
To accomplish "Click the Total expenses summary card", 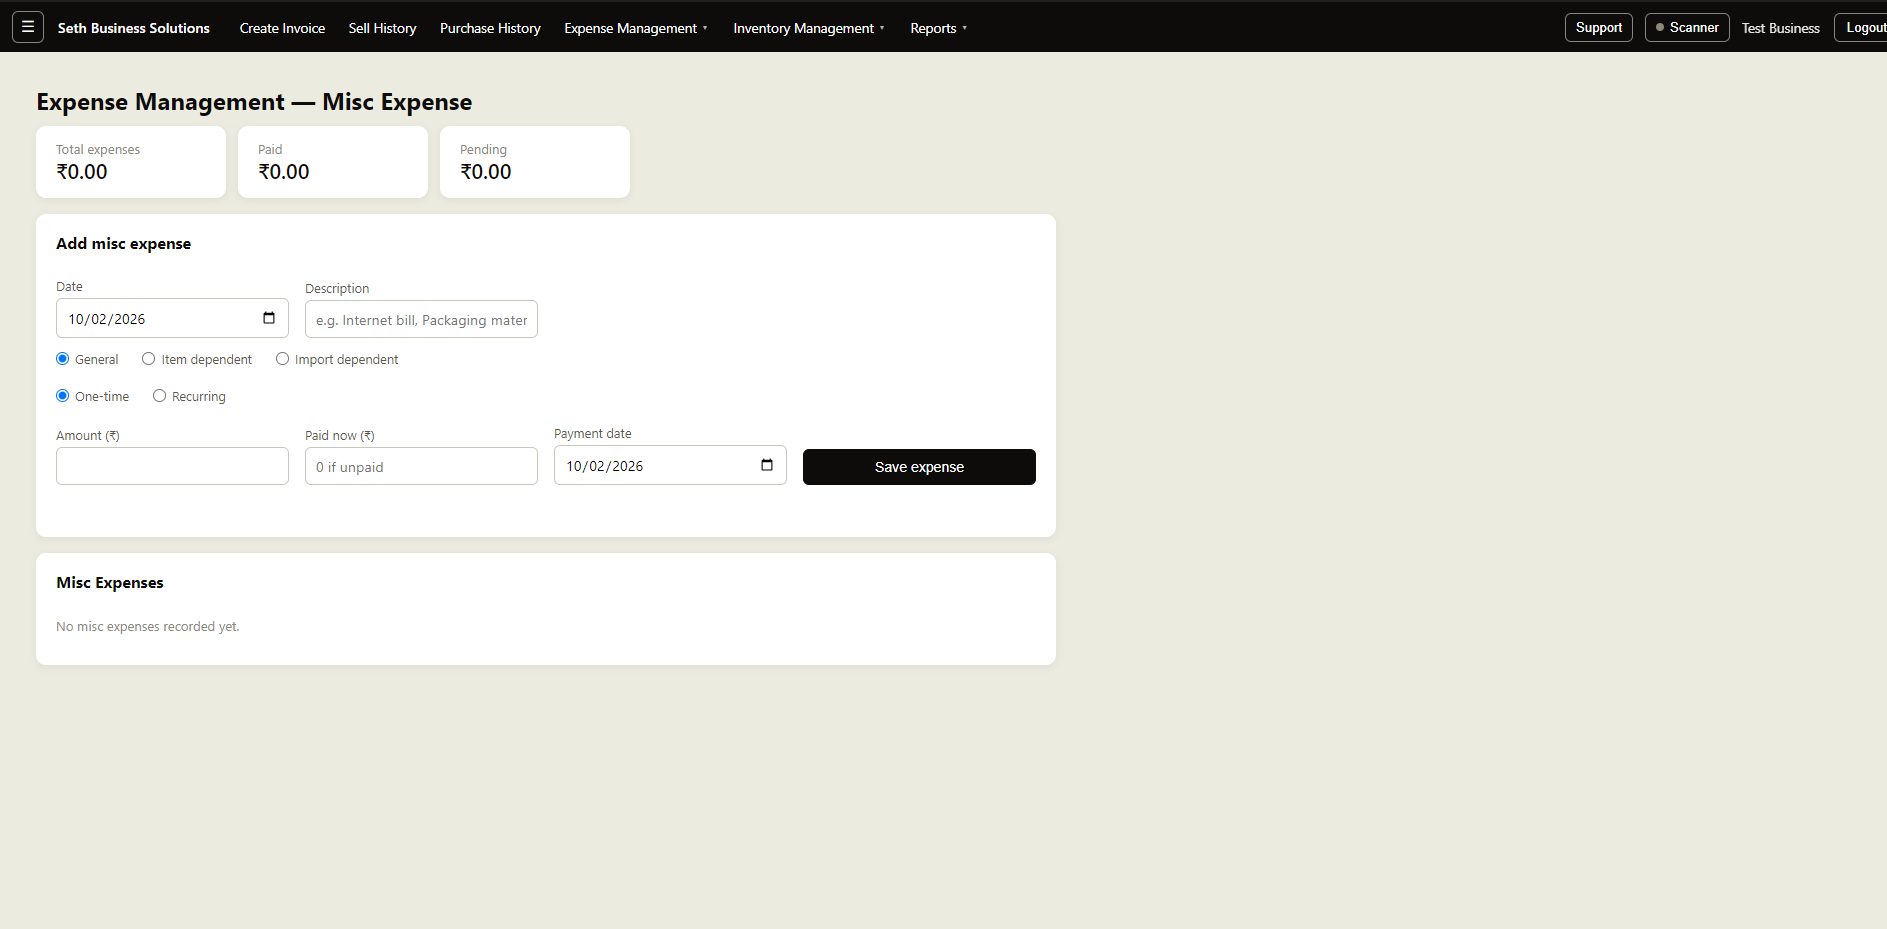I will [131, 162].
